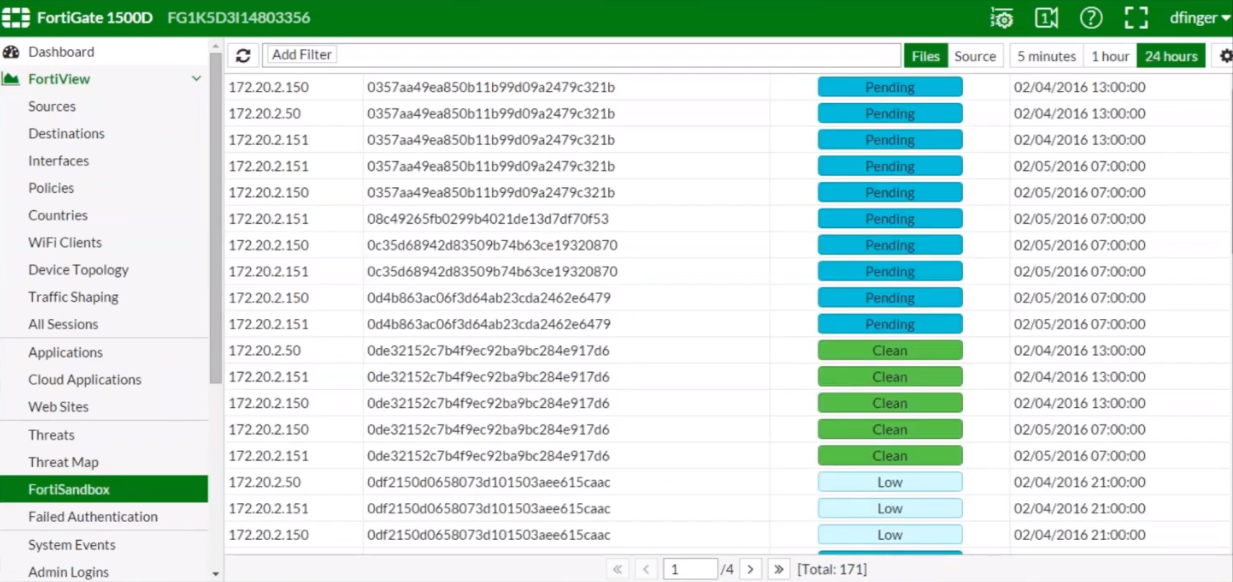Select FortiSandbox in sidebar
Image resolution: width=1233 pixels, height=582 pixels.
(x=104, y=489)
